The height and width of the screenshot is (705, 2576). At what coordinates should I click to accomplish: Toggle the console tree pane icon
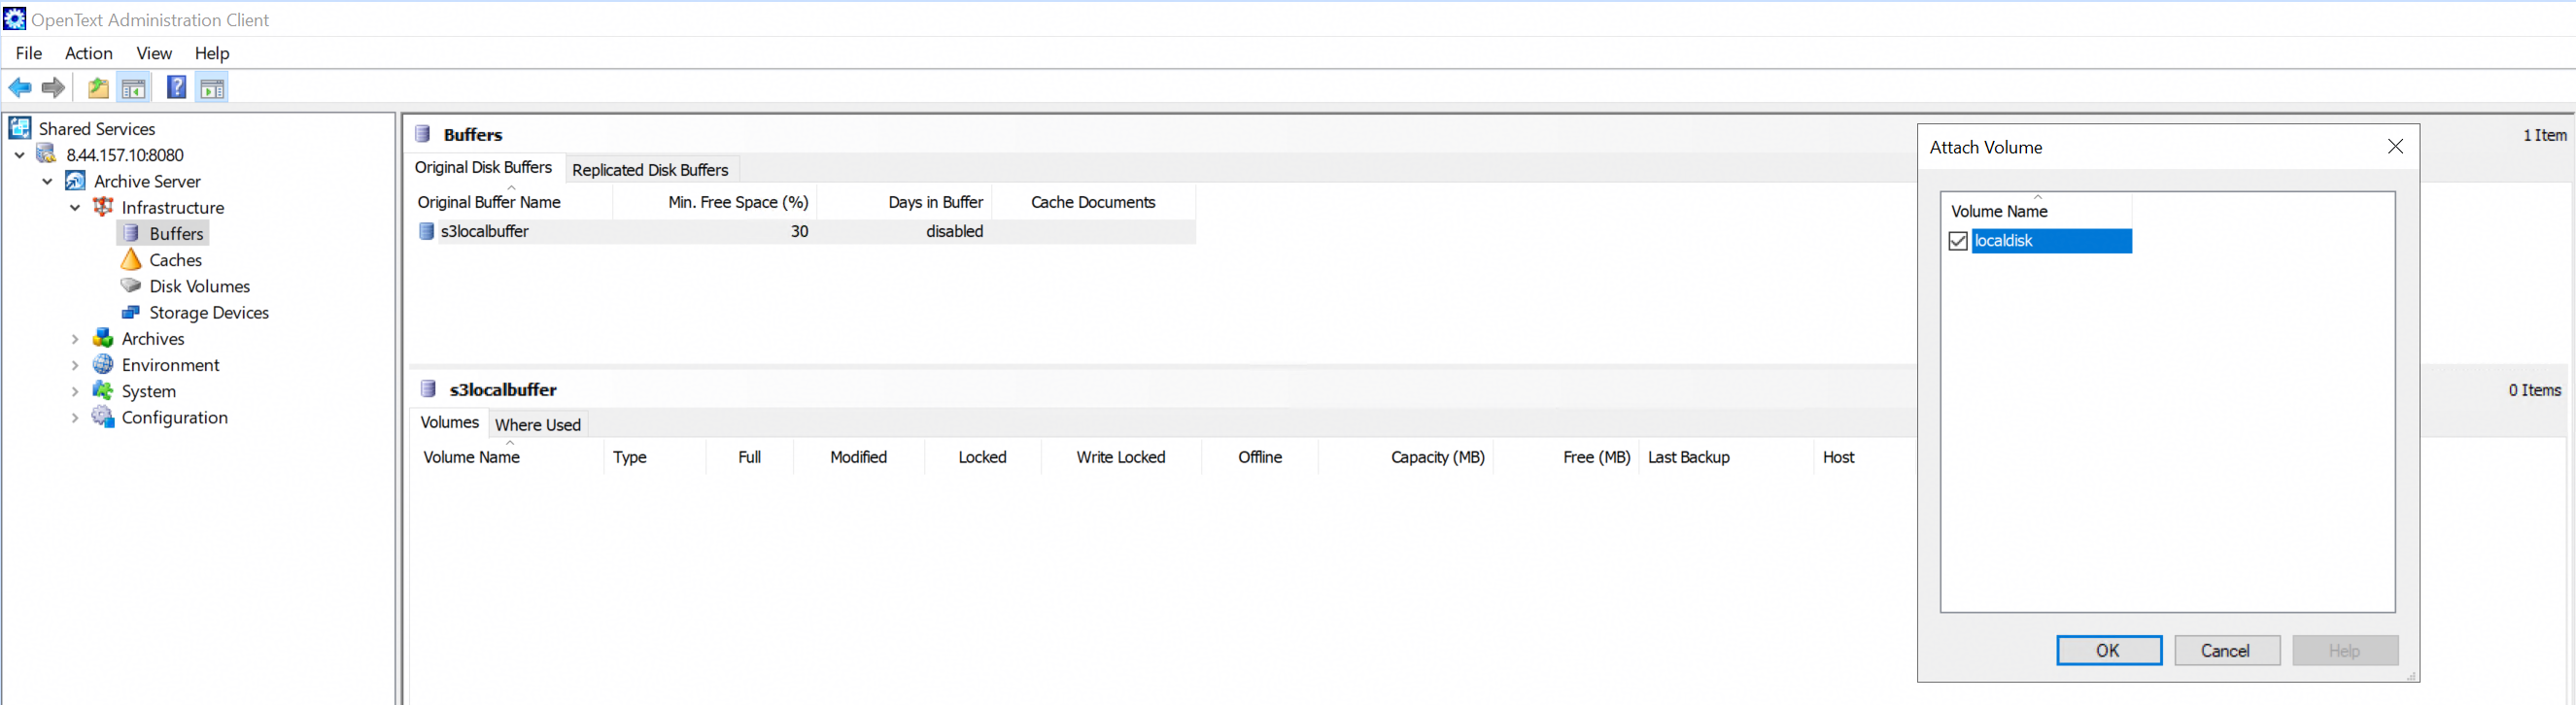(133, 88)
